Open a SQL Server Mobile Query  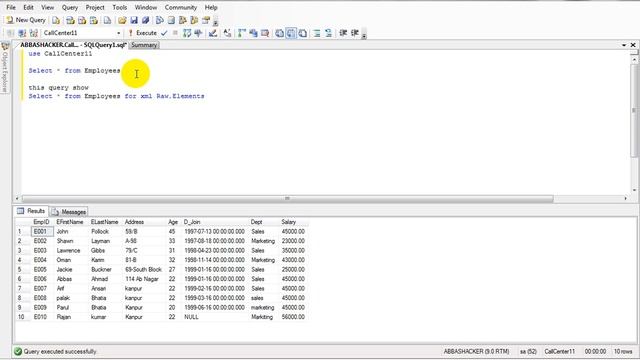tap(107, 20)
